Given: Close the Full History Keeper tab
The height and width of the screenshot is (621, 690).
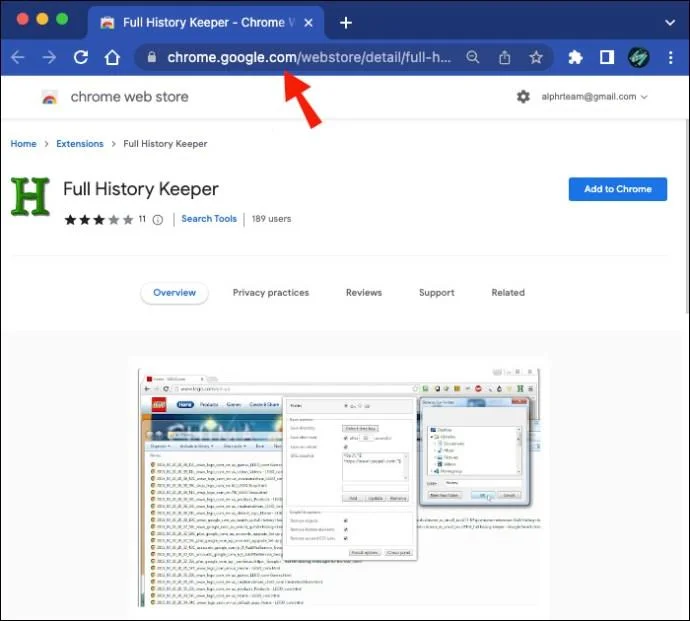Looking at the screenshot, I should pos(308,23).
